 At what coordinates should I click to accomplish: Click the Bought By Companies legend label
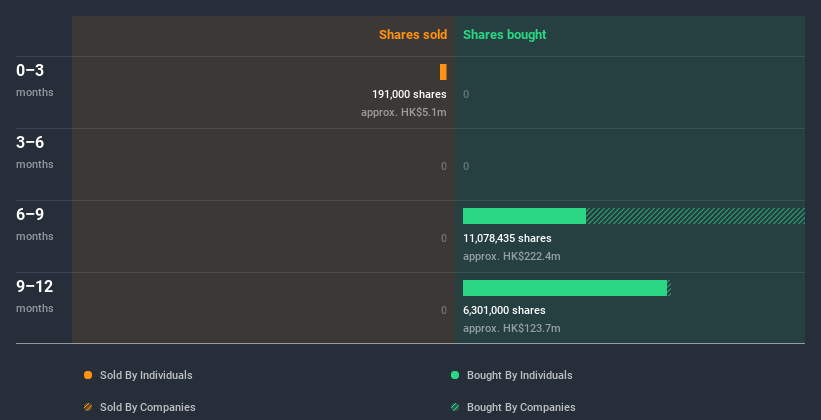coord(521,407)
